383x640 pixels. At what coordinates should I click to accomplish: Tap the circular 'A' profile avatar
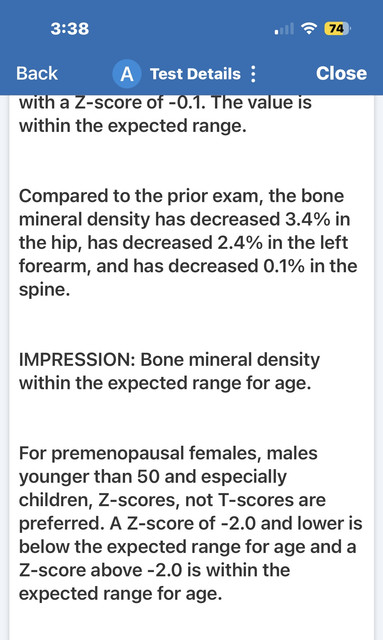127,74
